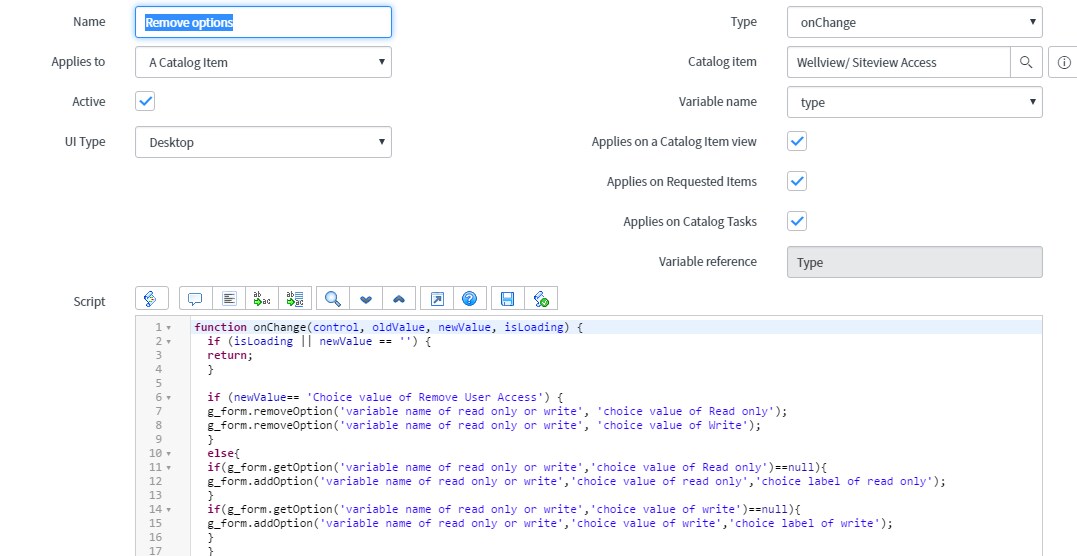Collapse code fold at line 14
Image resolution: width=1077 pixels, height=556 pixels.
pos(169,509)
